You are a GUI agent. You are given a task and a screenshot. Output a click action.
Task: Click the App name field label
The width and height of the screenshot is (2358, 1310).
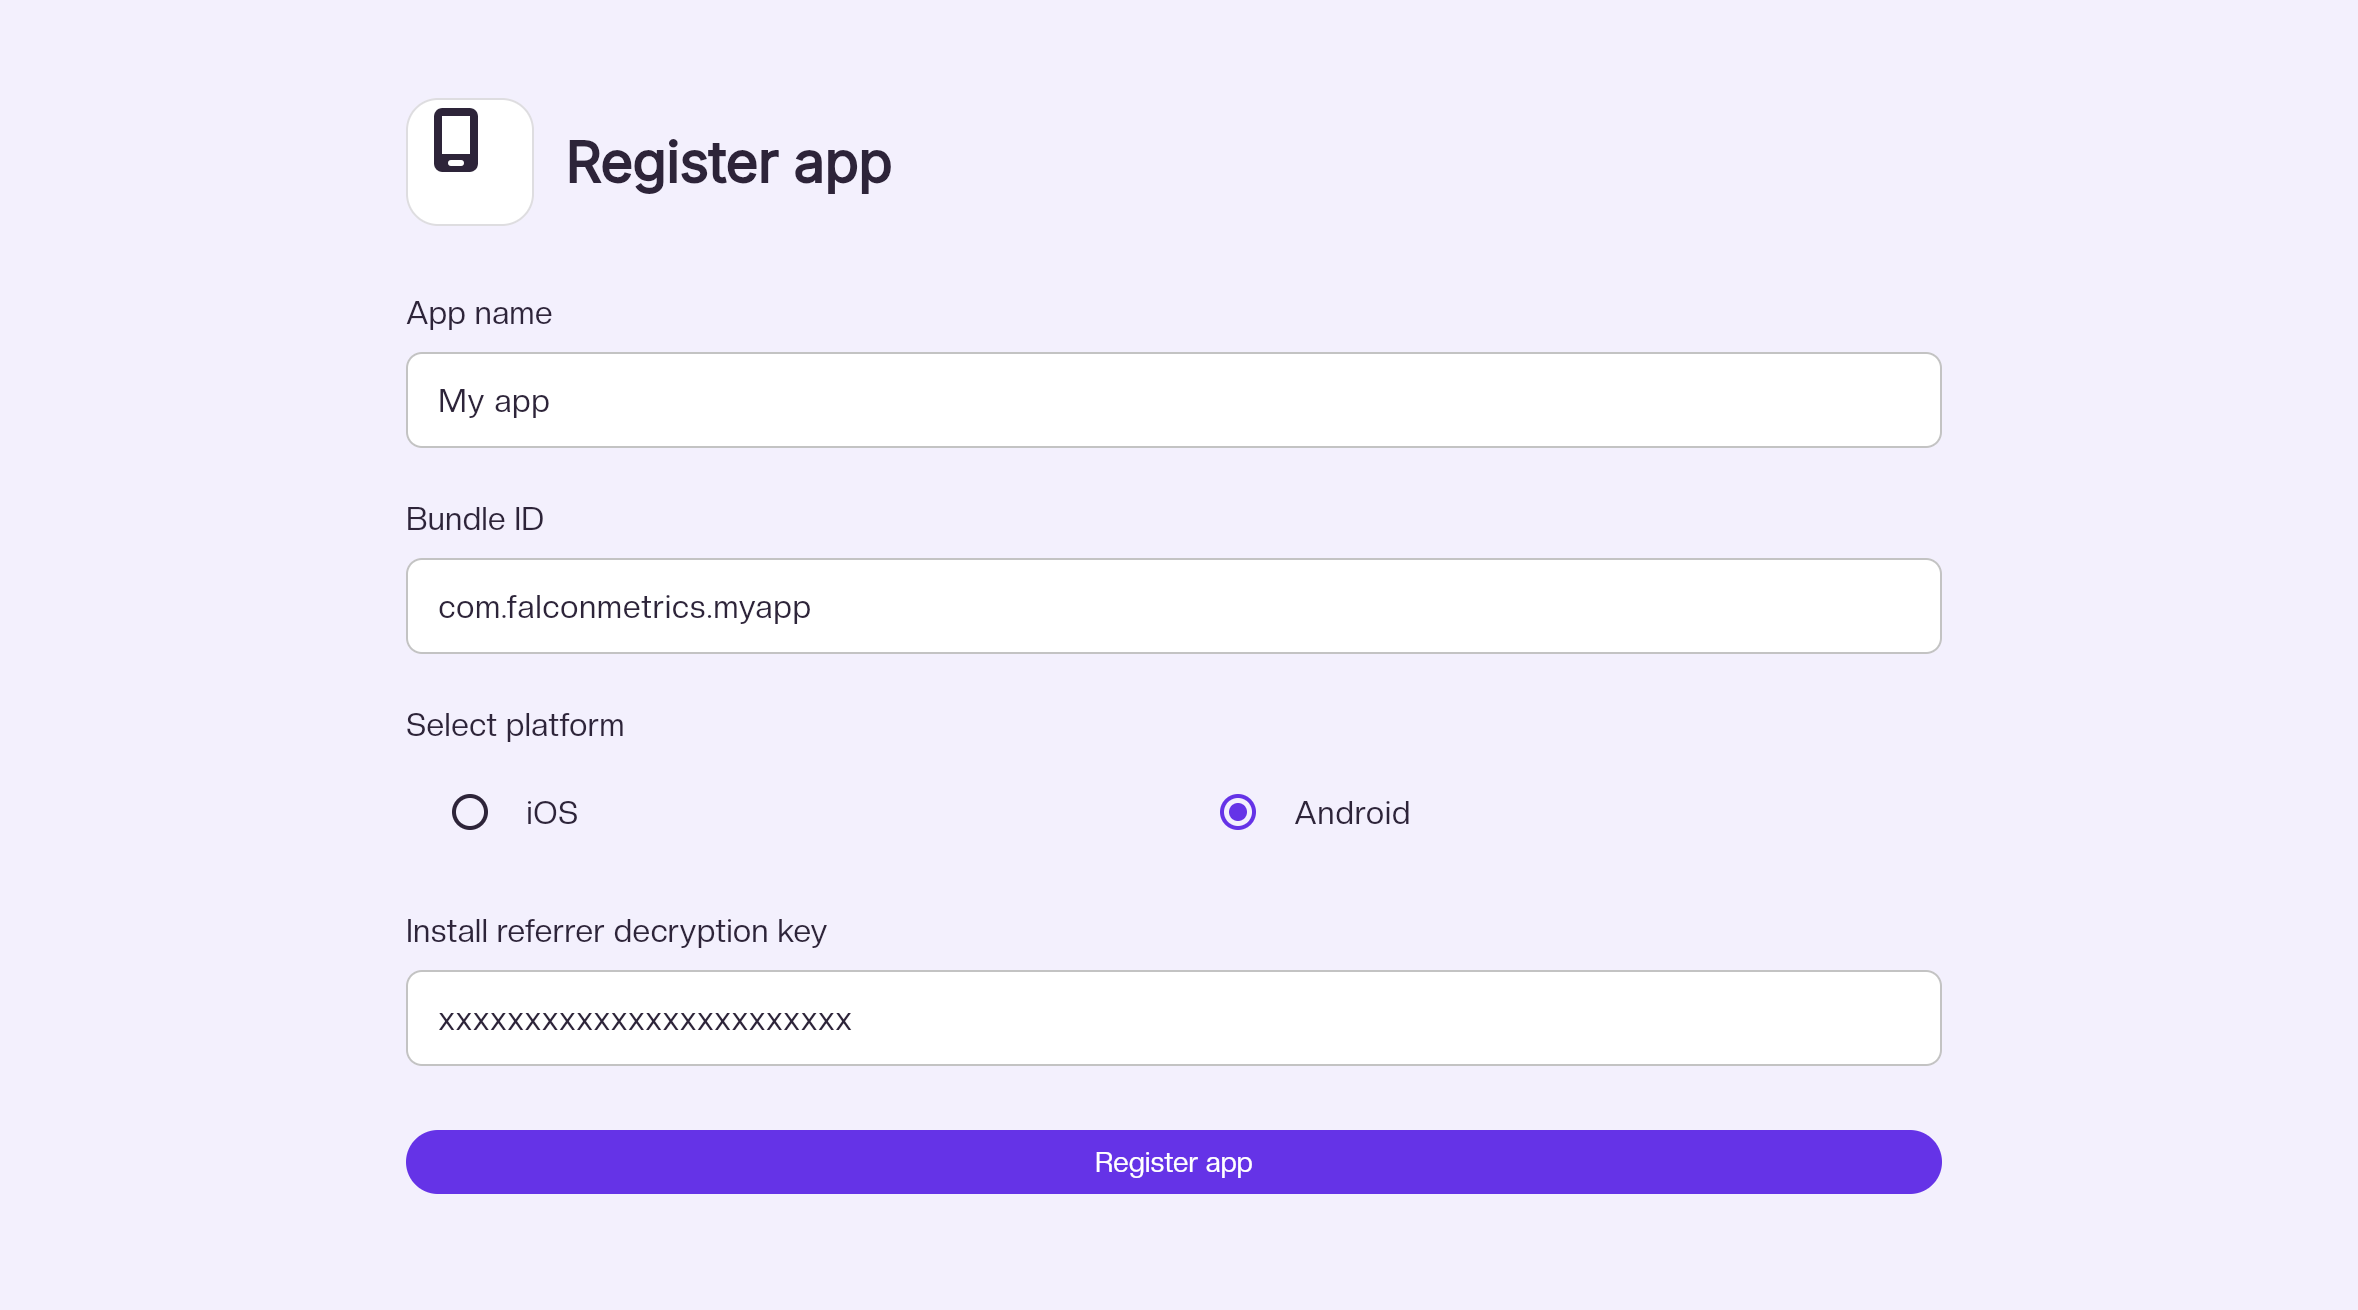479,313
